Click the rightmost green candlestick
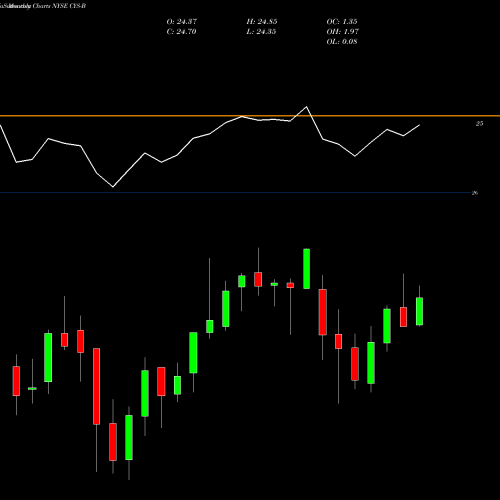Screen dimensions: 500x500 tap(419, 311)
